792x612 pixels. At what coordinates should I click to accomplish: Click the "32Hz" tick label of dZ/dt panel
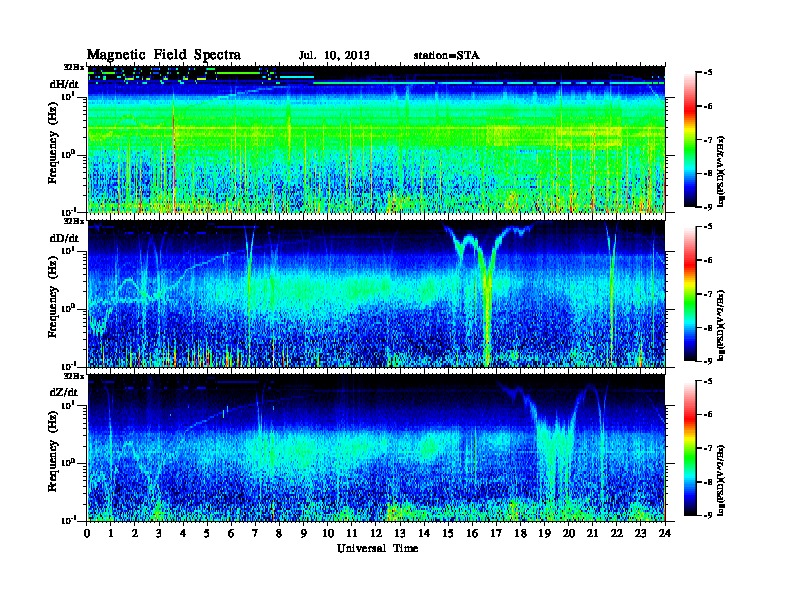pos(73,376)
